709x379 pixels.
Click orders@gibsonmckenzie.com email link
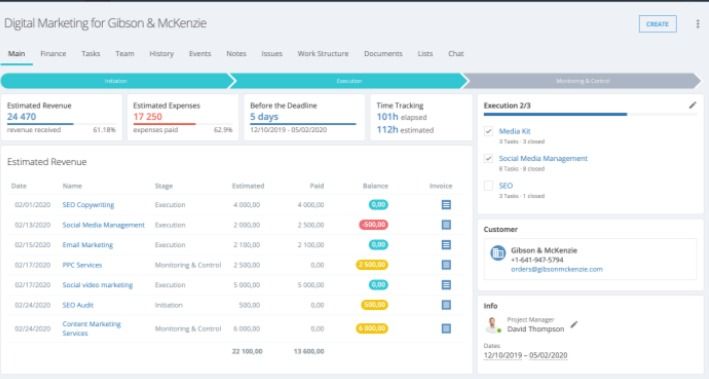click(x=557, y=269)
